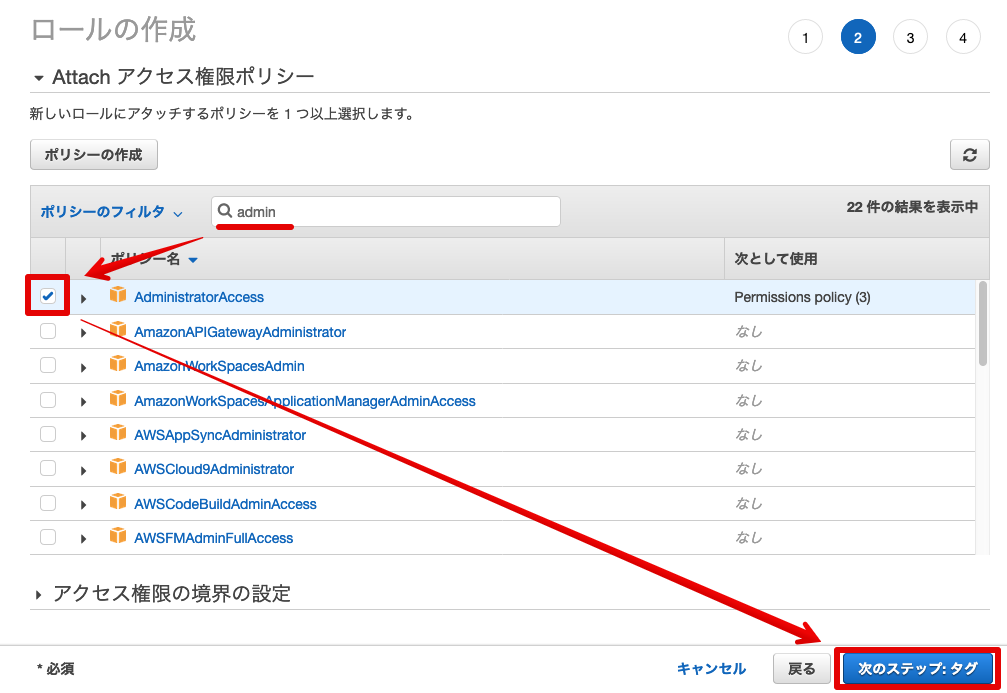Viewport: 1007px width, 693px height.
Task: Click the cube icon beside AWSCodeBuildAdminAccess
Action: pyautogui.click(x=119, y=503)
